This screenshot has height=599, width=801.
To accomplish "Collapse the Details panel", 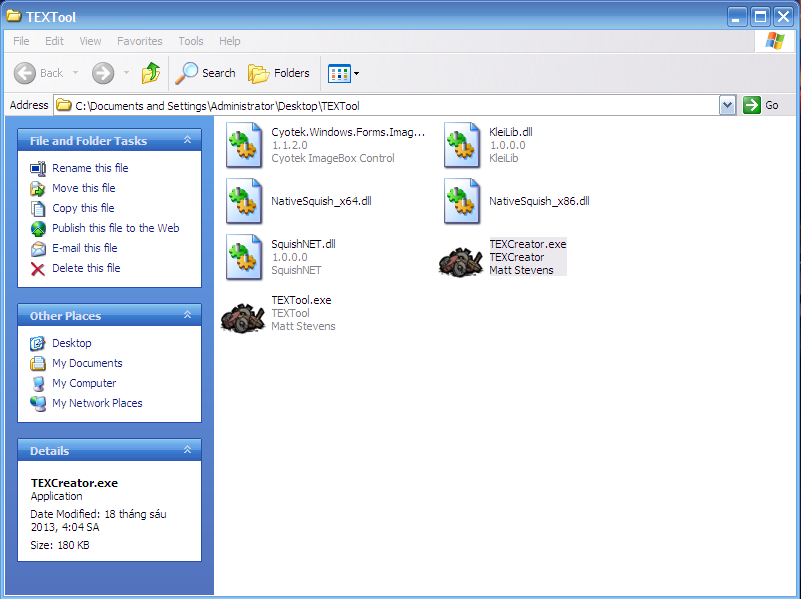I will click(187, 451).
